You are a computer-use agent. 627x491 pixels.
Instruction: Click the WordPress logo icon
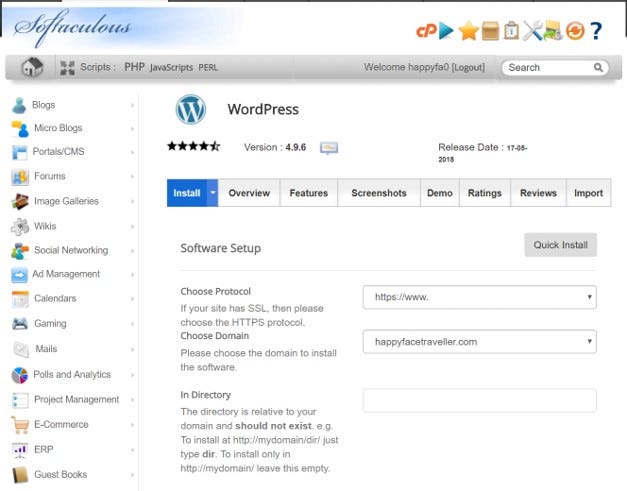click(x=191, y=109)
